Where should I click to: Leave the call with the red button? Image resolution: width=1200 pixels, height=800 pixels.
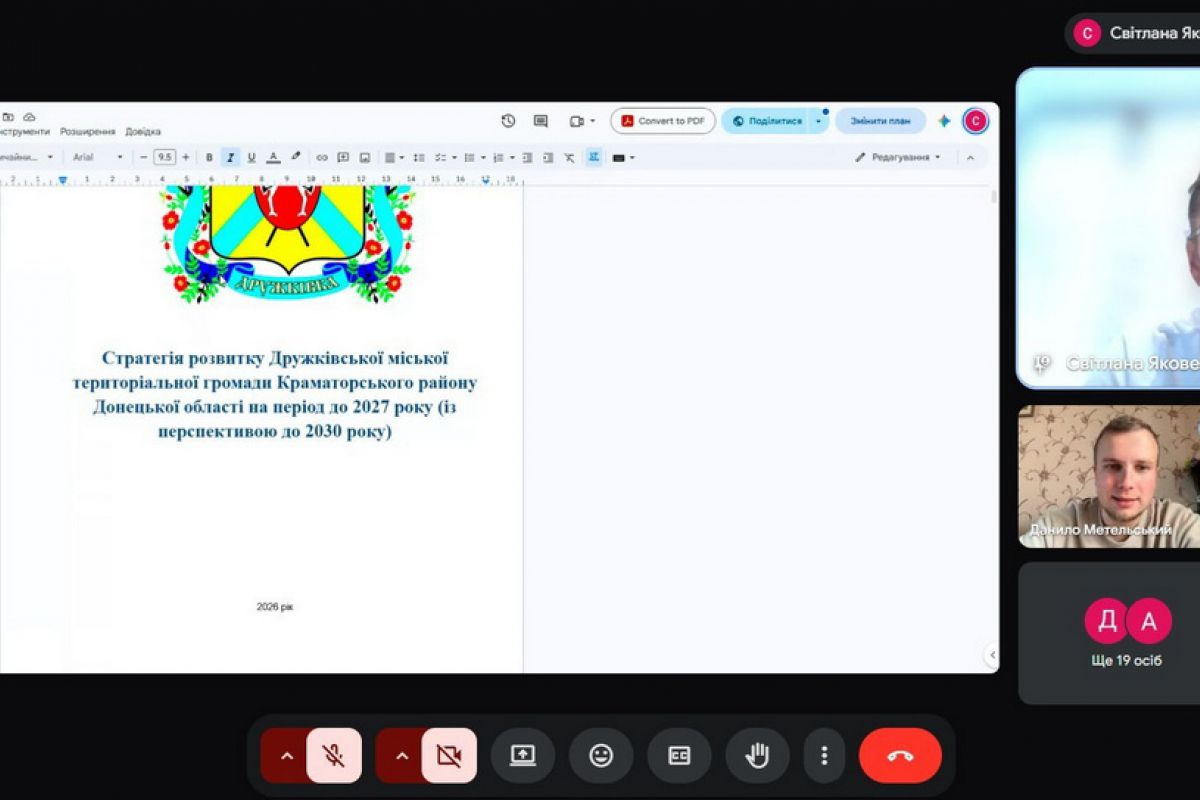click(x=900, y=755)
